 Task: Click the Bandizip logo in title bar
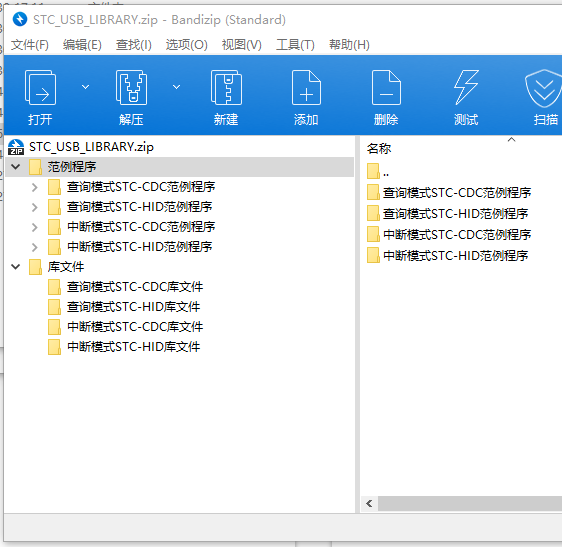coord(20,19)
